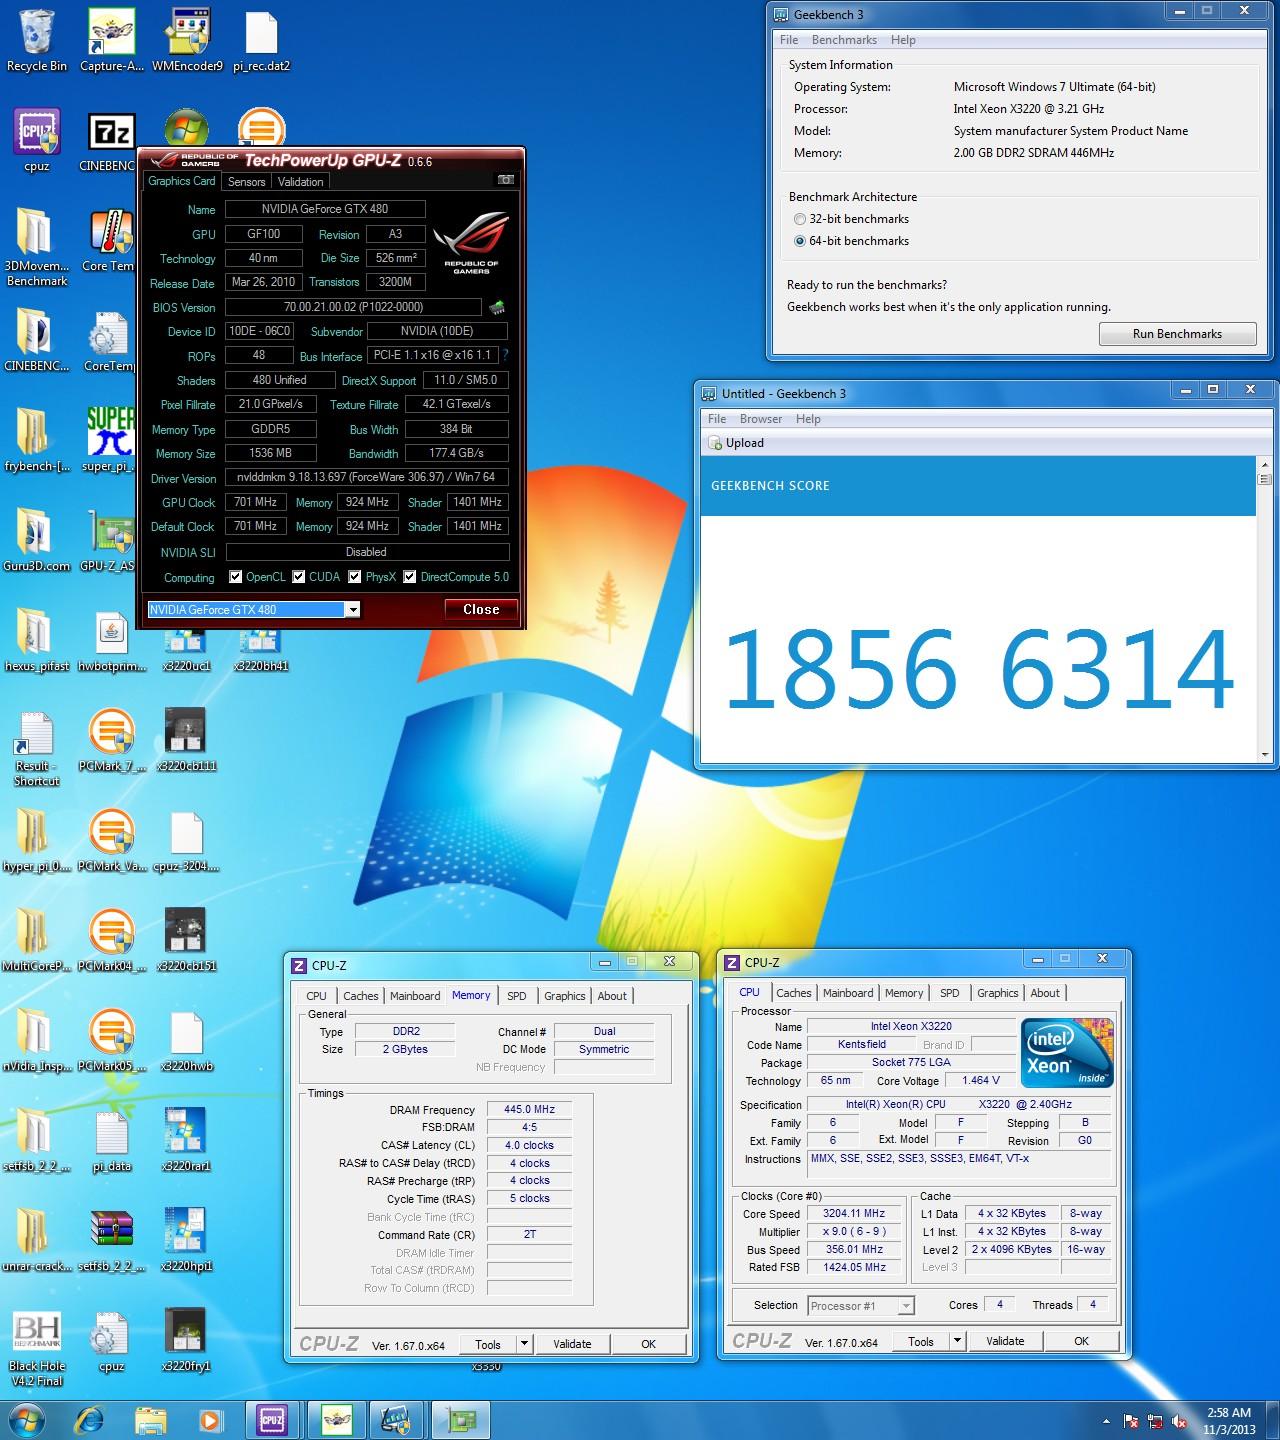Screen dimensions: 1280x1440
Task: Open the Recycle Bin desktop icon
Action: click(x=36, y=40)
